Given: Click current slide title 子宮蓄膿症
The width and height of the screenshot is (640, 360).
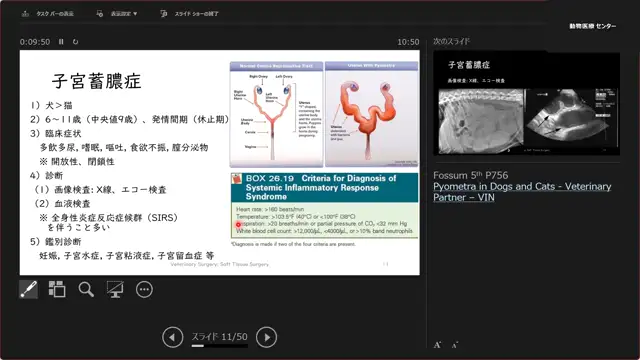Looking at the screenshot, I should (x=96, y=81).
